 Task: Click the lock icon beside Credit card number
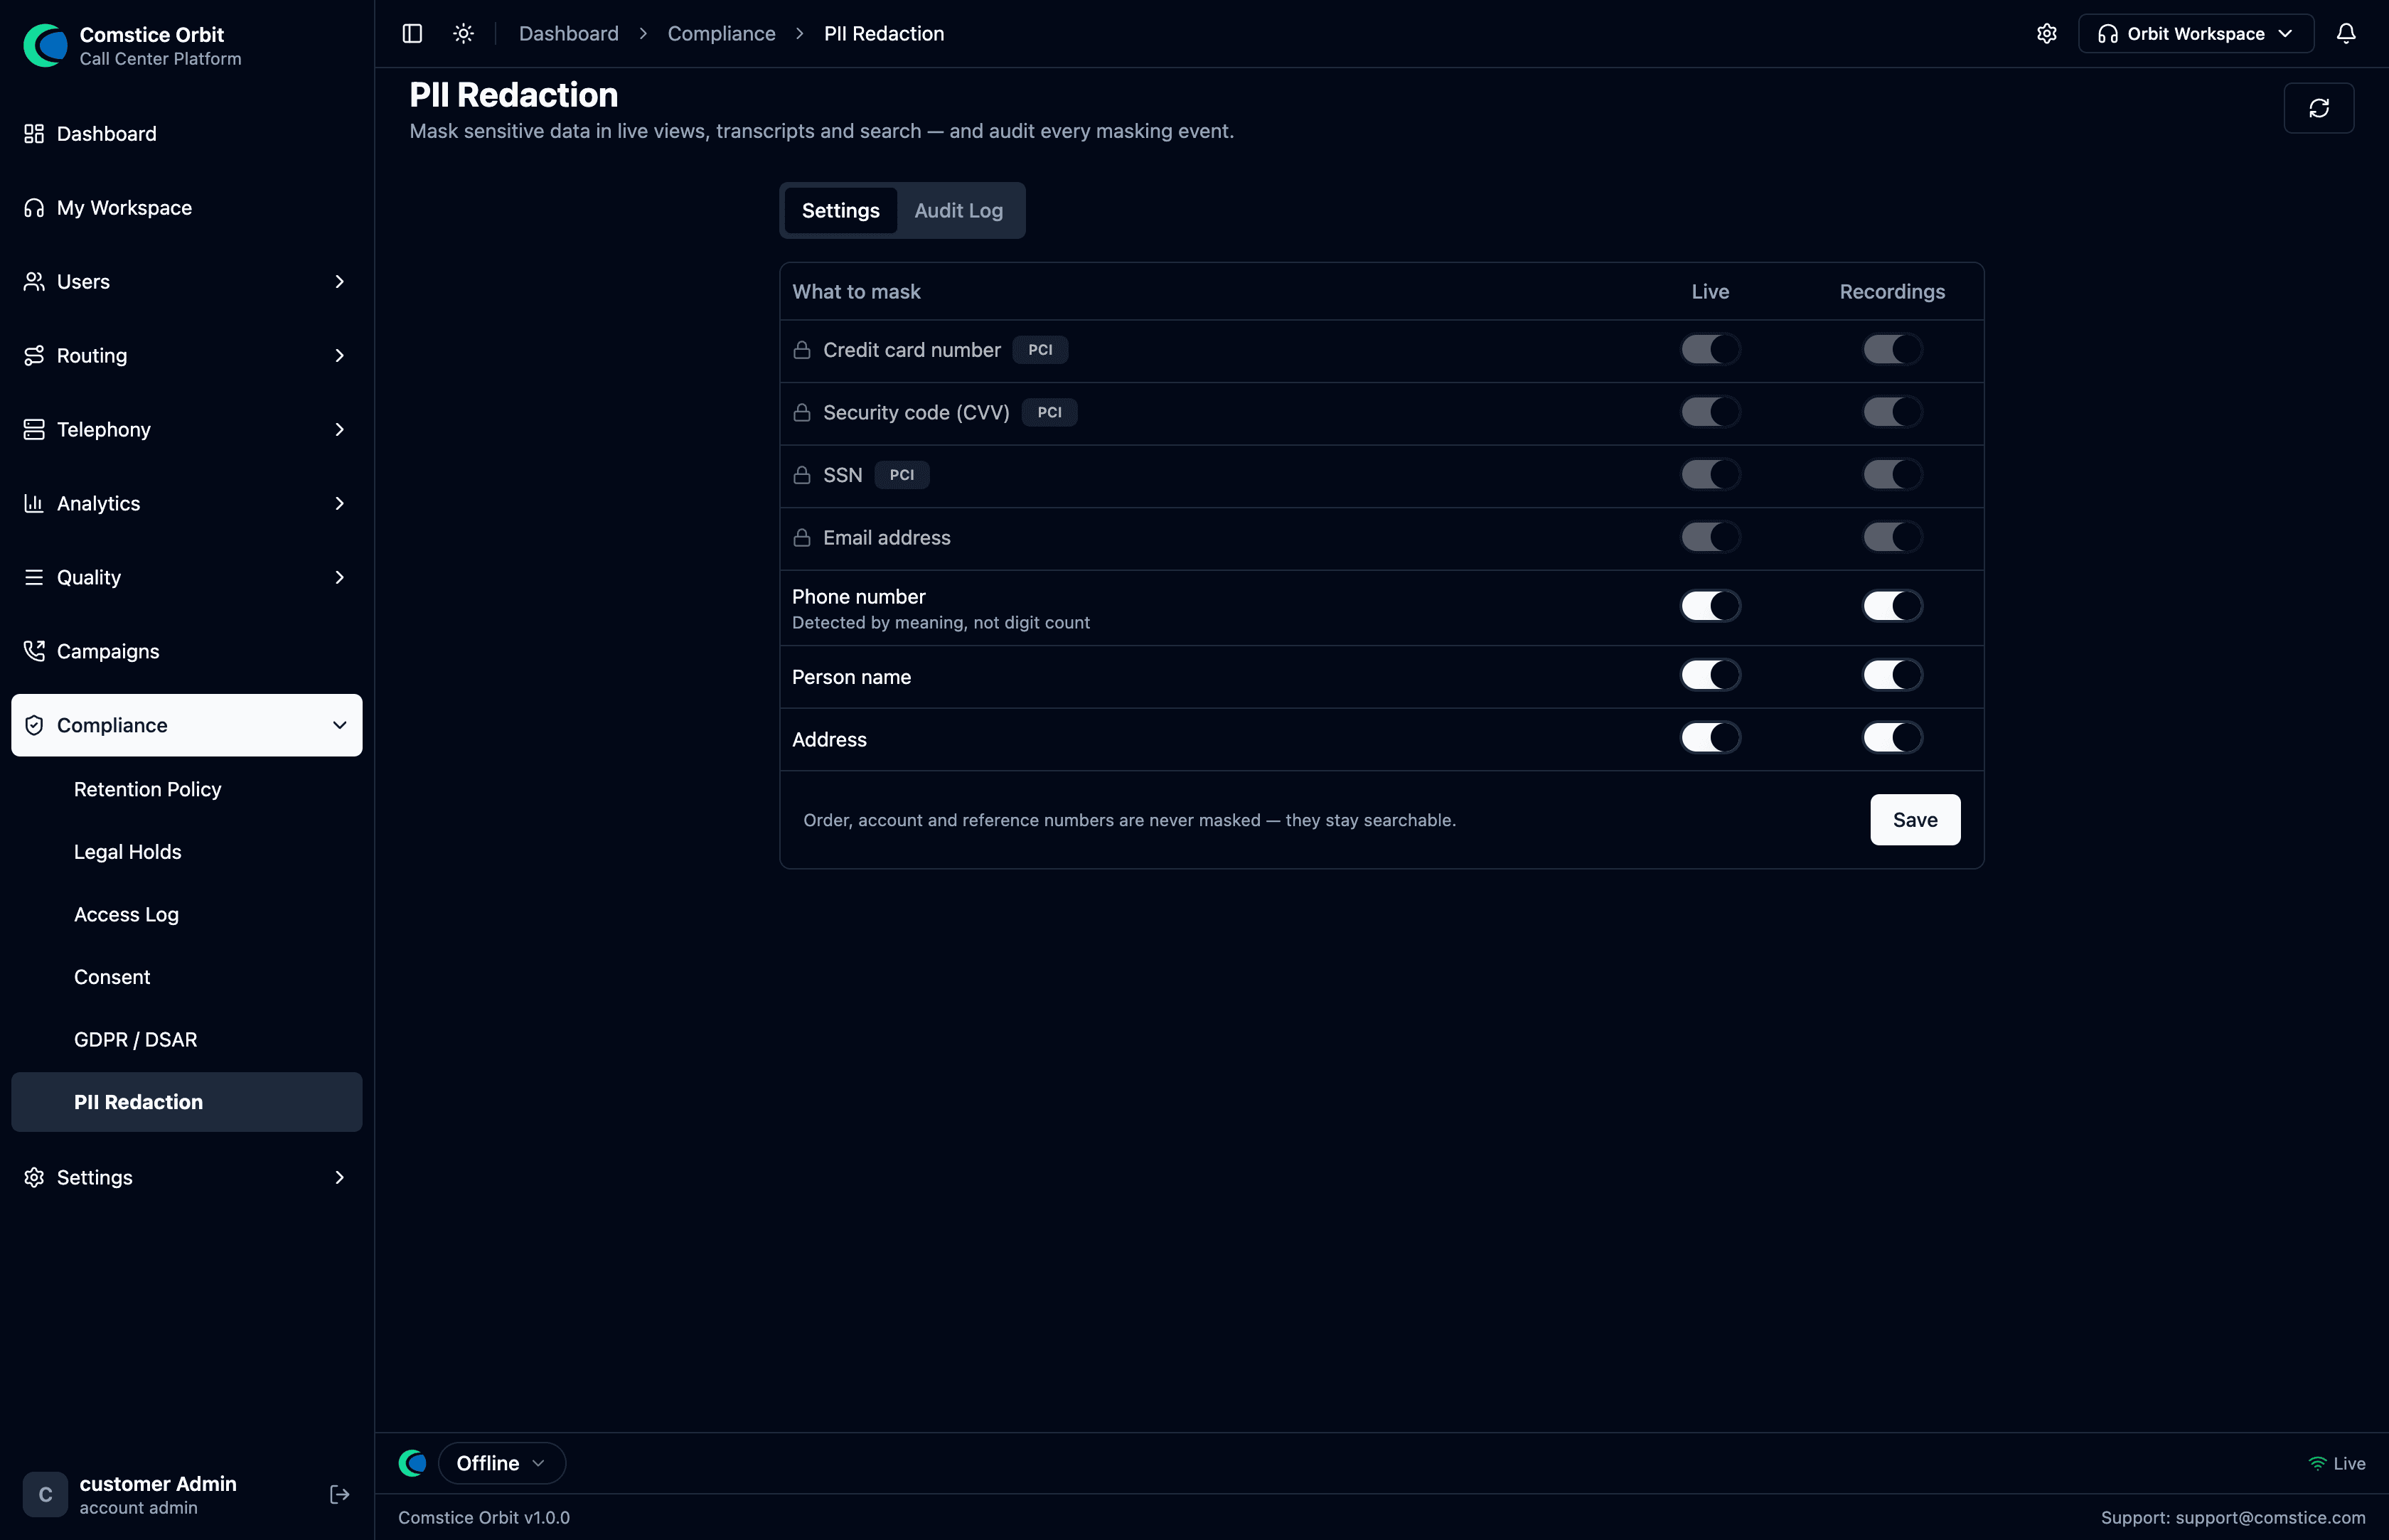(x=801, y=350)
